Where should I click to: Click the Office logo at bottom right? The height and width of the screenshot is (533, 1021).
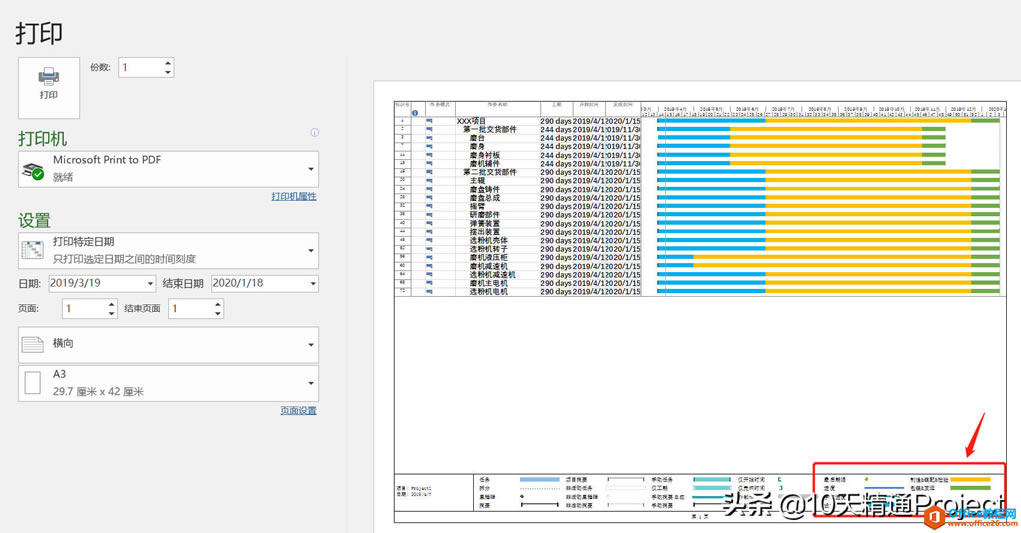pos(936,517)
